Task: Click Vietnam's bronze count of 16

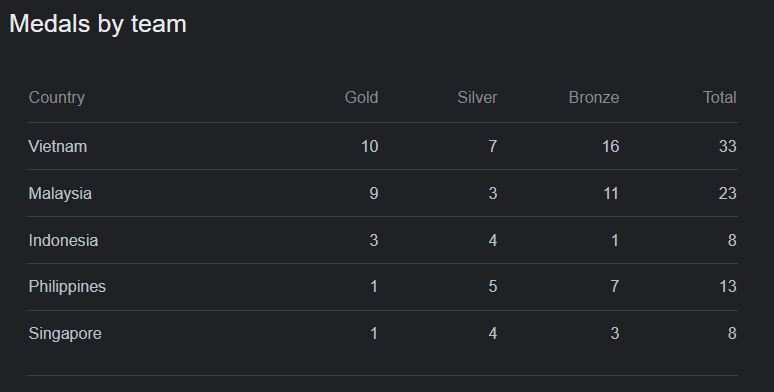Action: 611,146
